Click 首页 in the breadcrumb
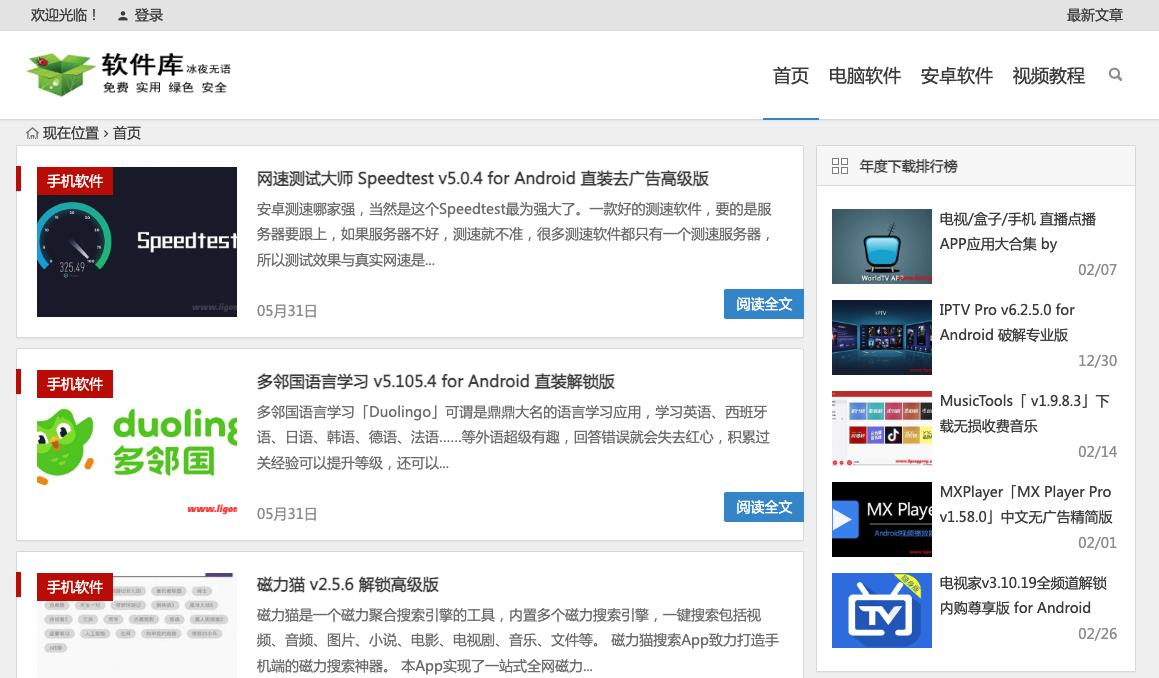The width and height of the screenshot is (1159, 678). click(x=126, y=133)
